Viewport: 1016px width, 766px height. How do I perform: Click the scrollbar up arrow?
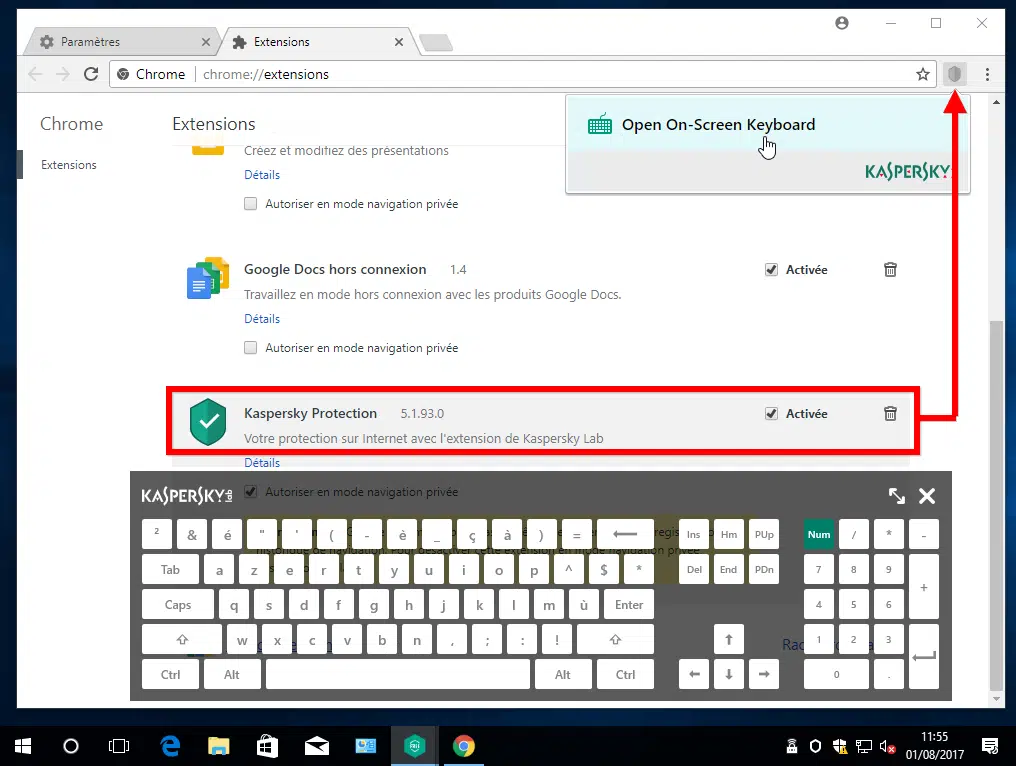996,102
